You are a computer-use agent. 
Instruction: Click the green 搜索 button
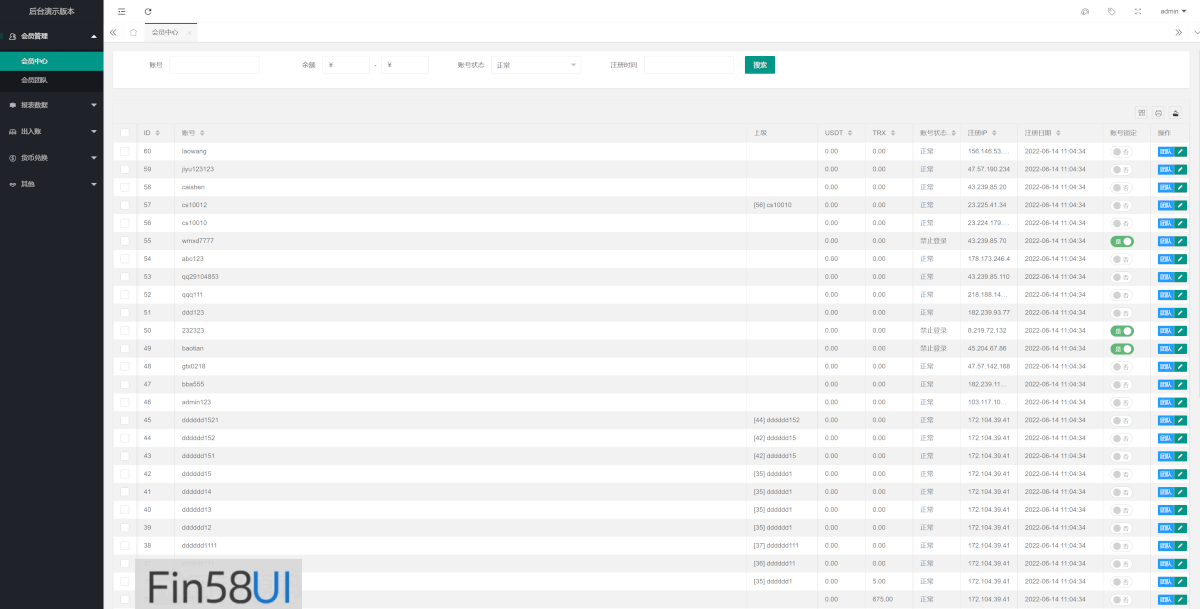coord(759,65)
